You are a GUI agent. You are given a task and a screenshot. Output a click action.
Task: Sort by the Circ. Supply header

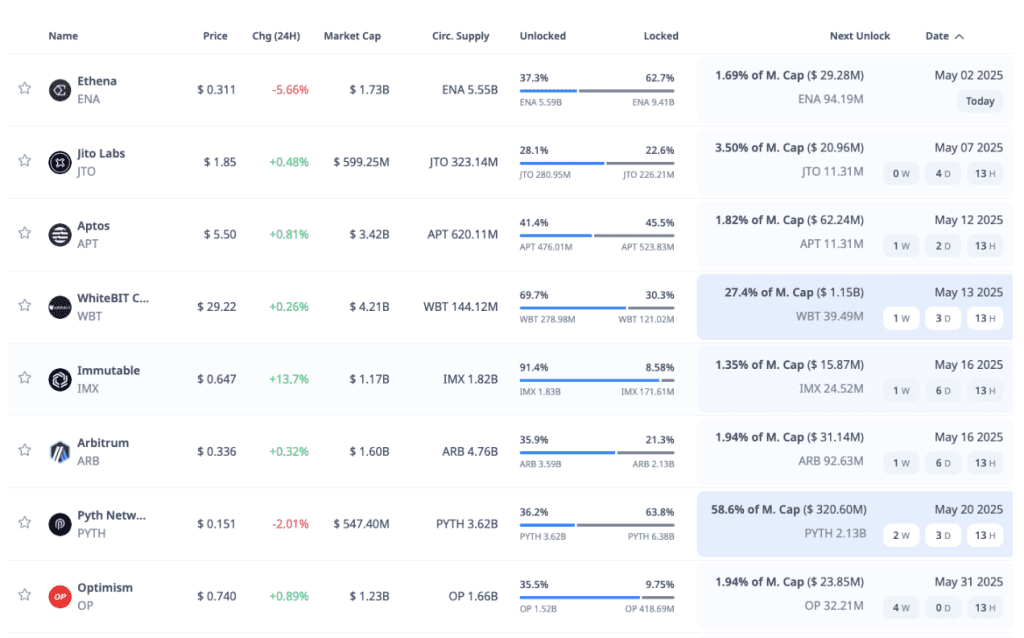tap(460, 36)
